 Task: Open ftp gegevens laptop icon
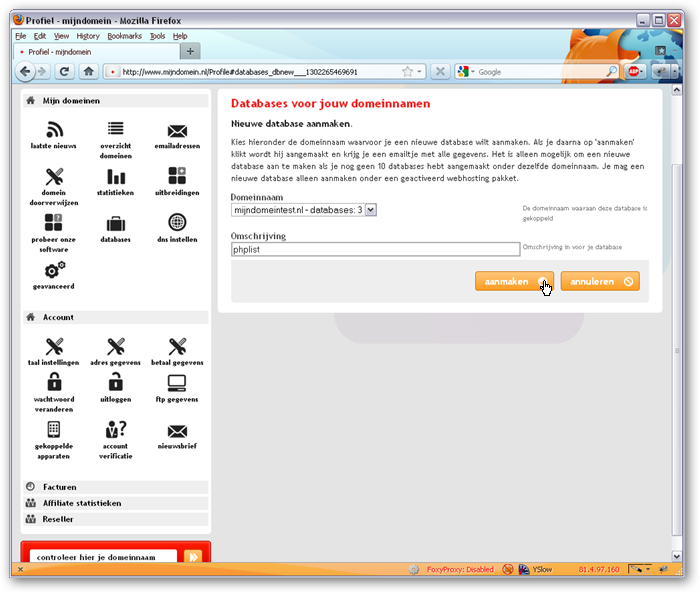[177, 383]
